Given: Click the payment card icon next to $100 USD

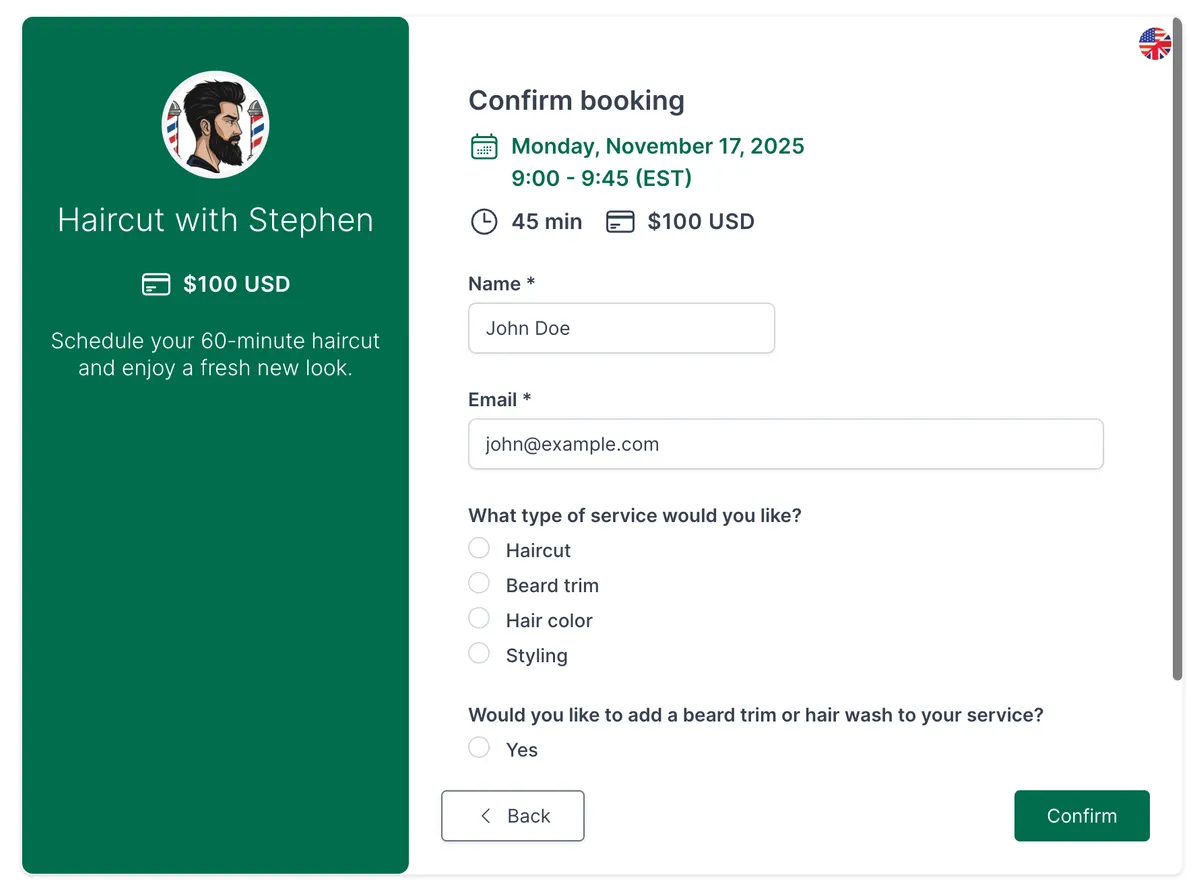Looking at the screenshot, I should click(620, 221).
